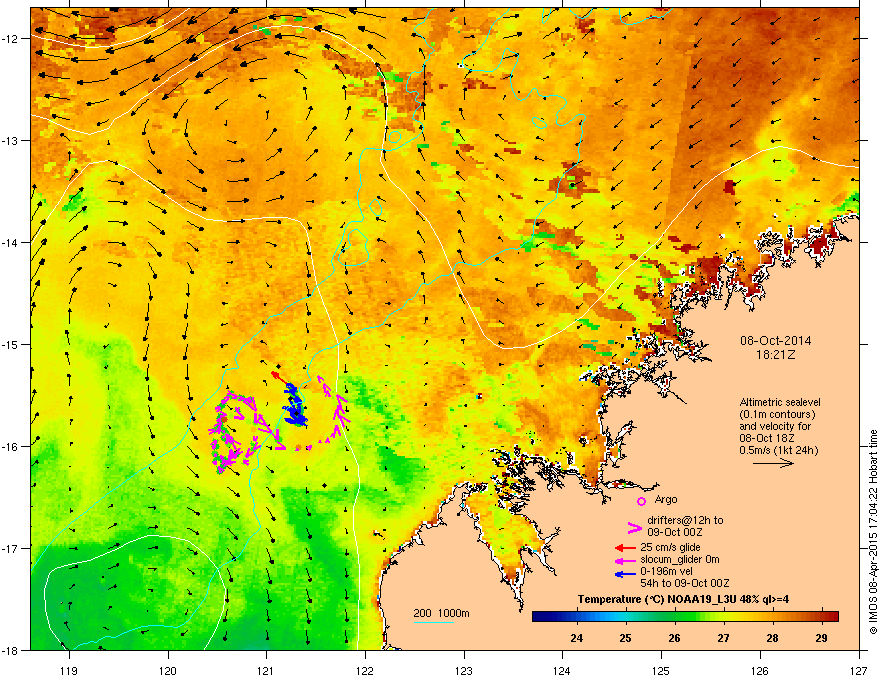Click the magenta slocum_glider legend arrow
This screenshot has height=680, width=880.
(625, 560)
